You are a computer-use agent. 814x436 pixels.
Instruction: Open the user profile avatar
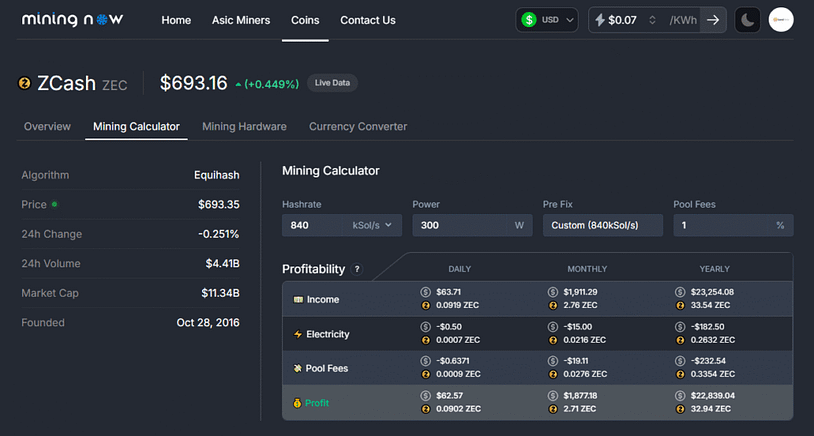781,20
